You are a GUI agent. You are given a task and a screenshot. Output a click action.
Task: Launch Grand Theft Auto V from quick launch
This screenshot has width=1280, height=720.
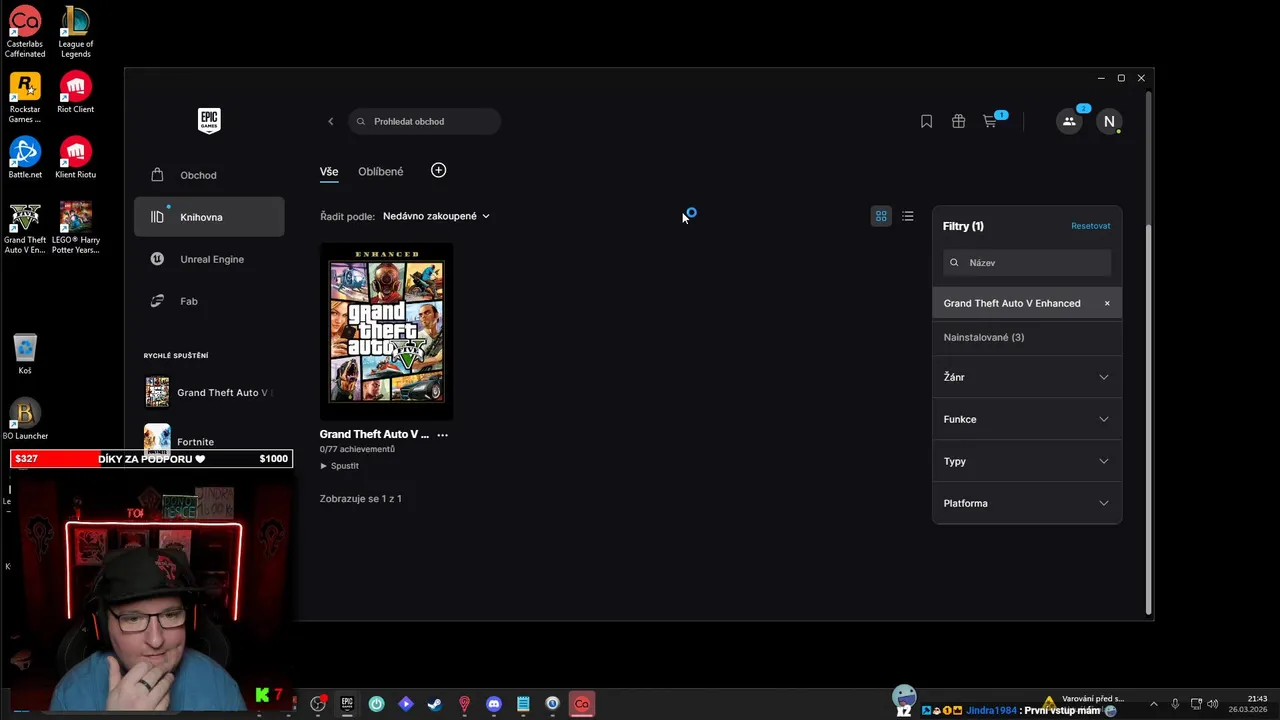[209, 392]
